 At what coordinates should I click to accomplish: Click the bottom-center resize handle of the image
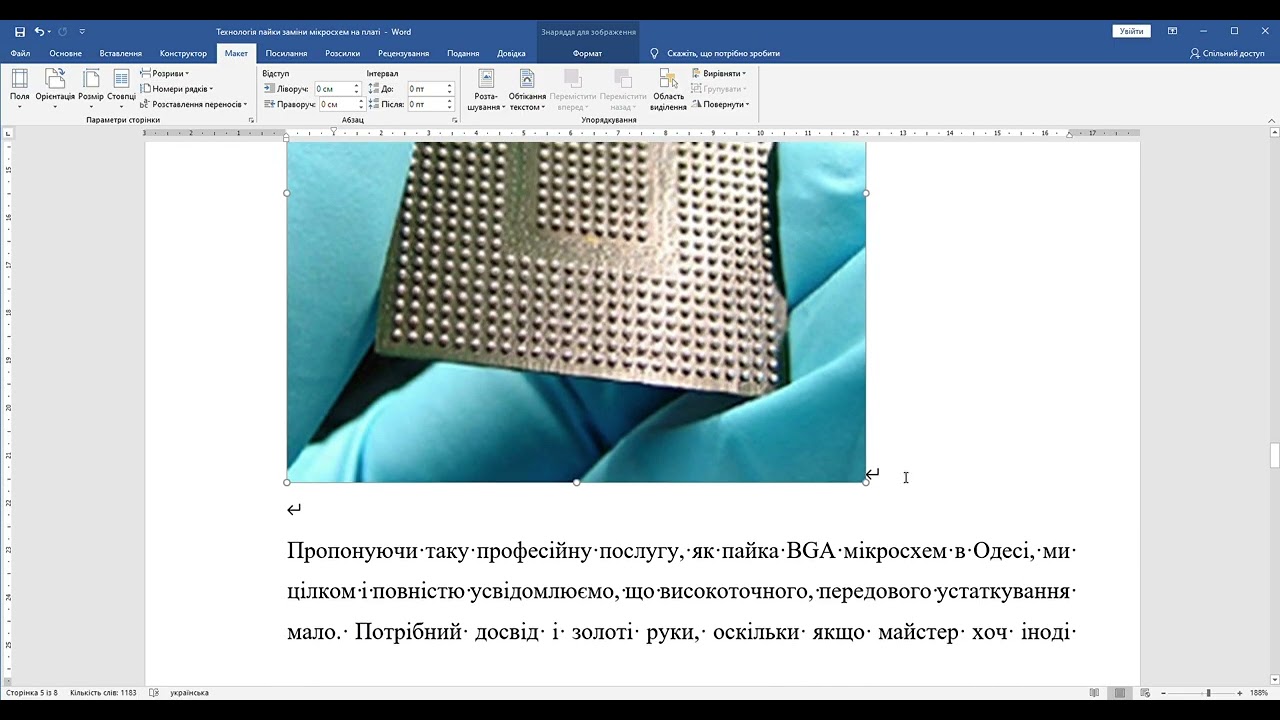pyautogui.click(x=576, y=482)
